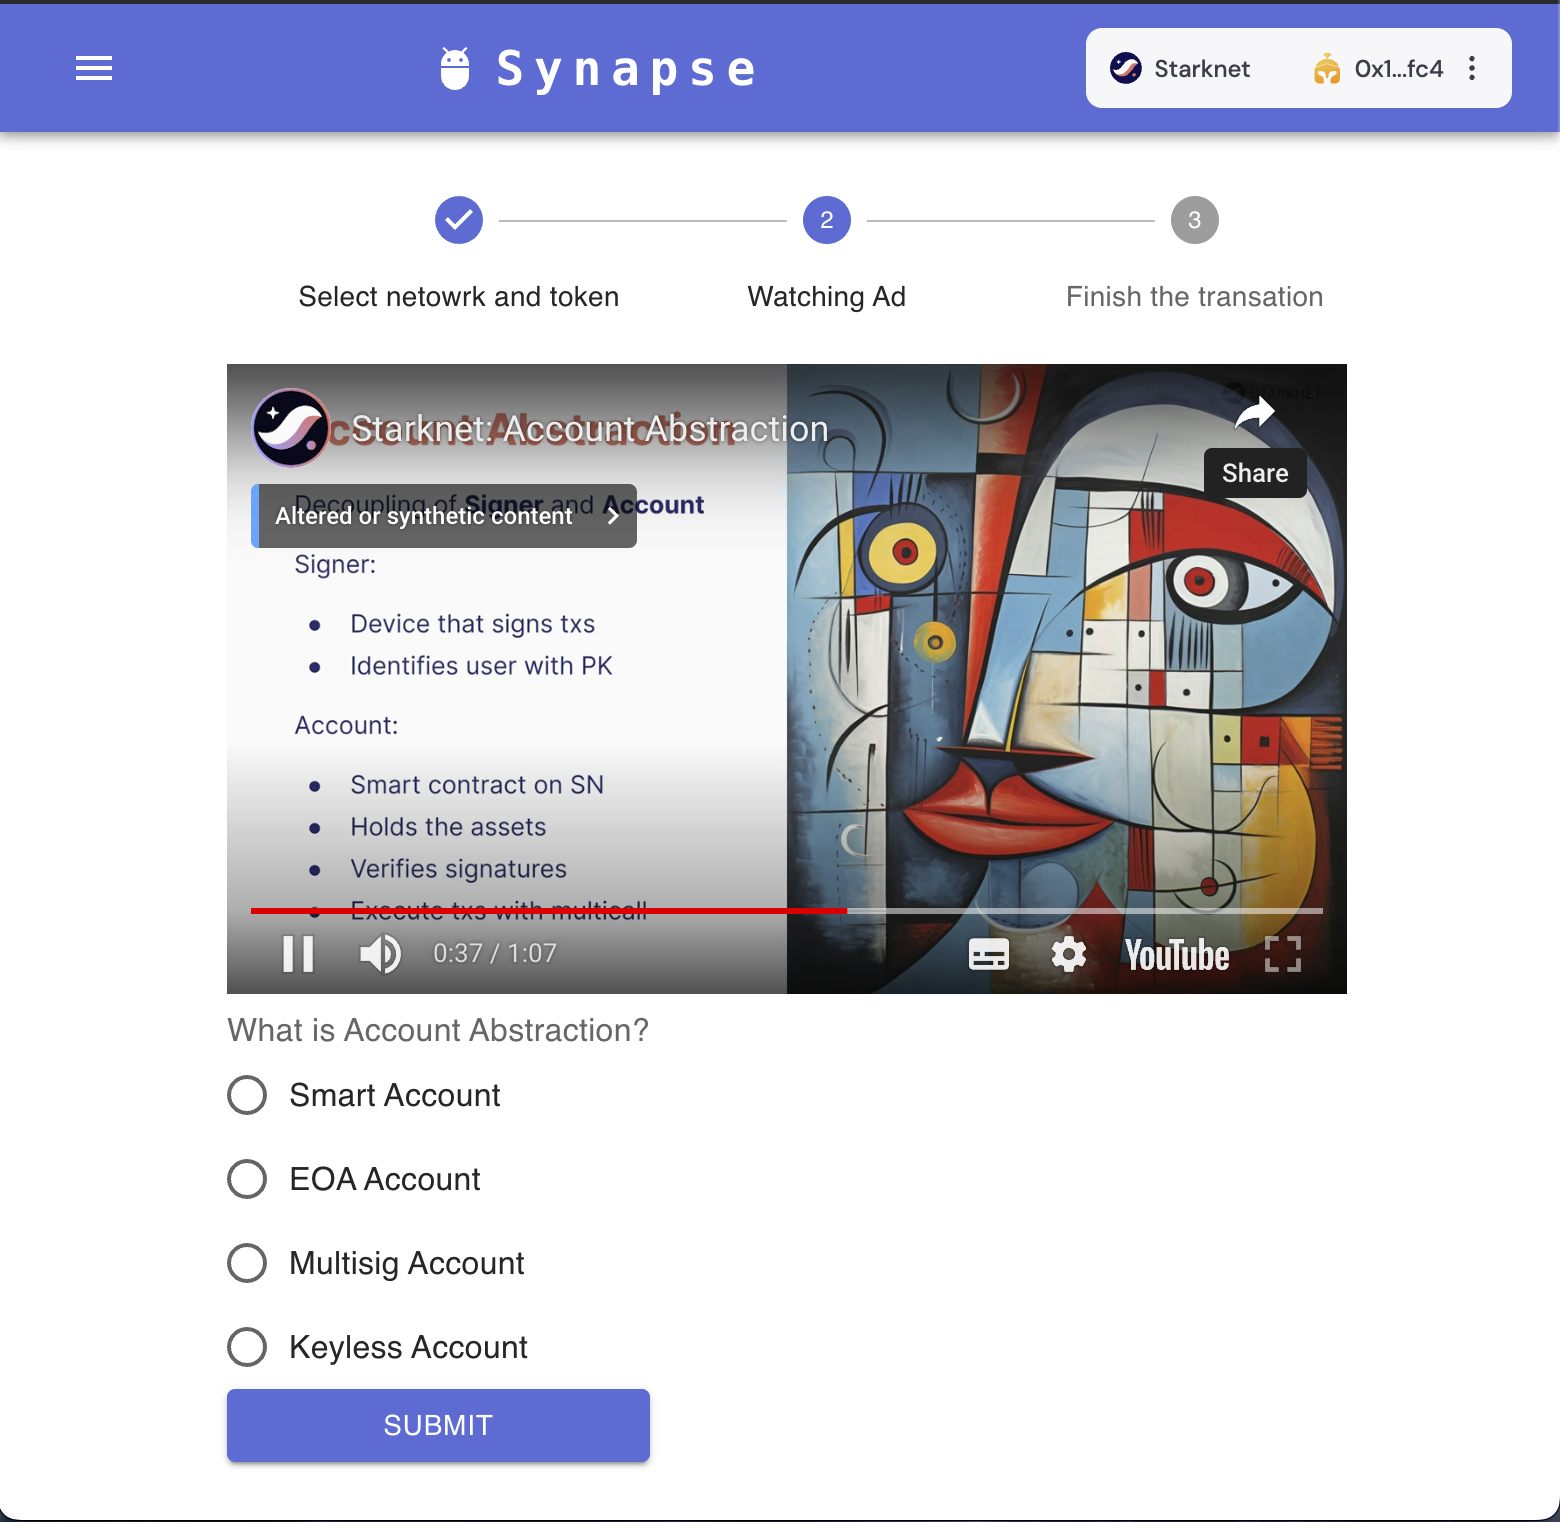Screen dimensions: 1560x1522
Task: Click the wallet avatar icon beside 0x1...fc4
Action: (x=1327, y=68)
